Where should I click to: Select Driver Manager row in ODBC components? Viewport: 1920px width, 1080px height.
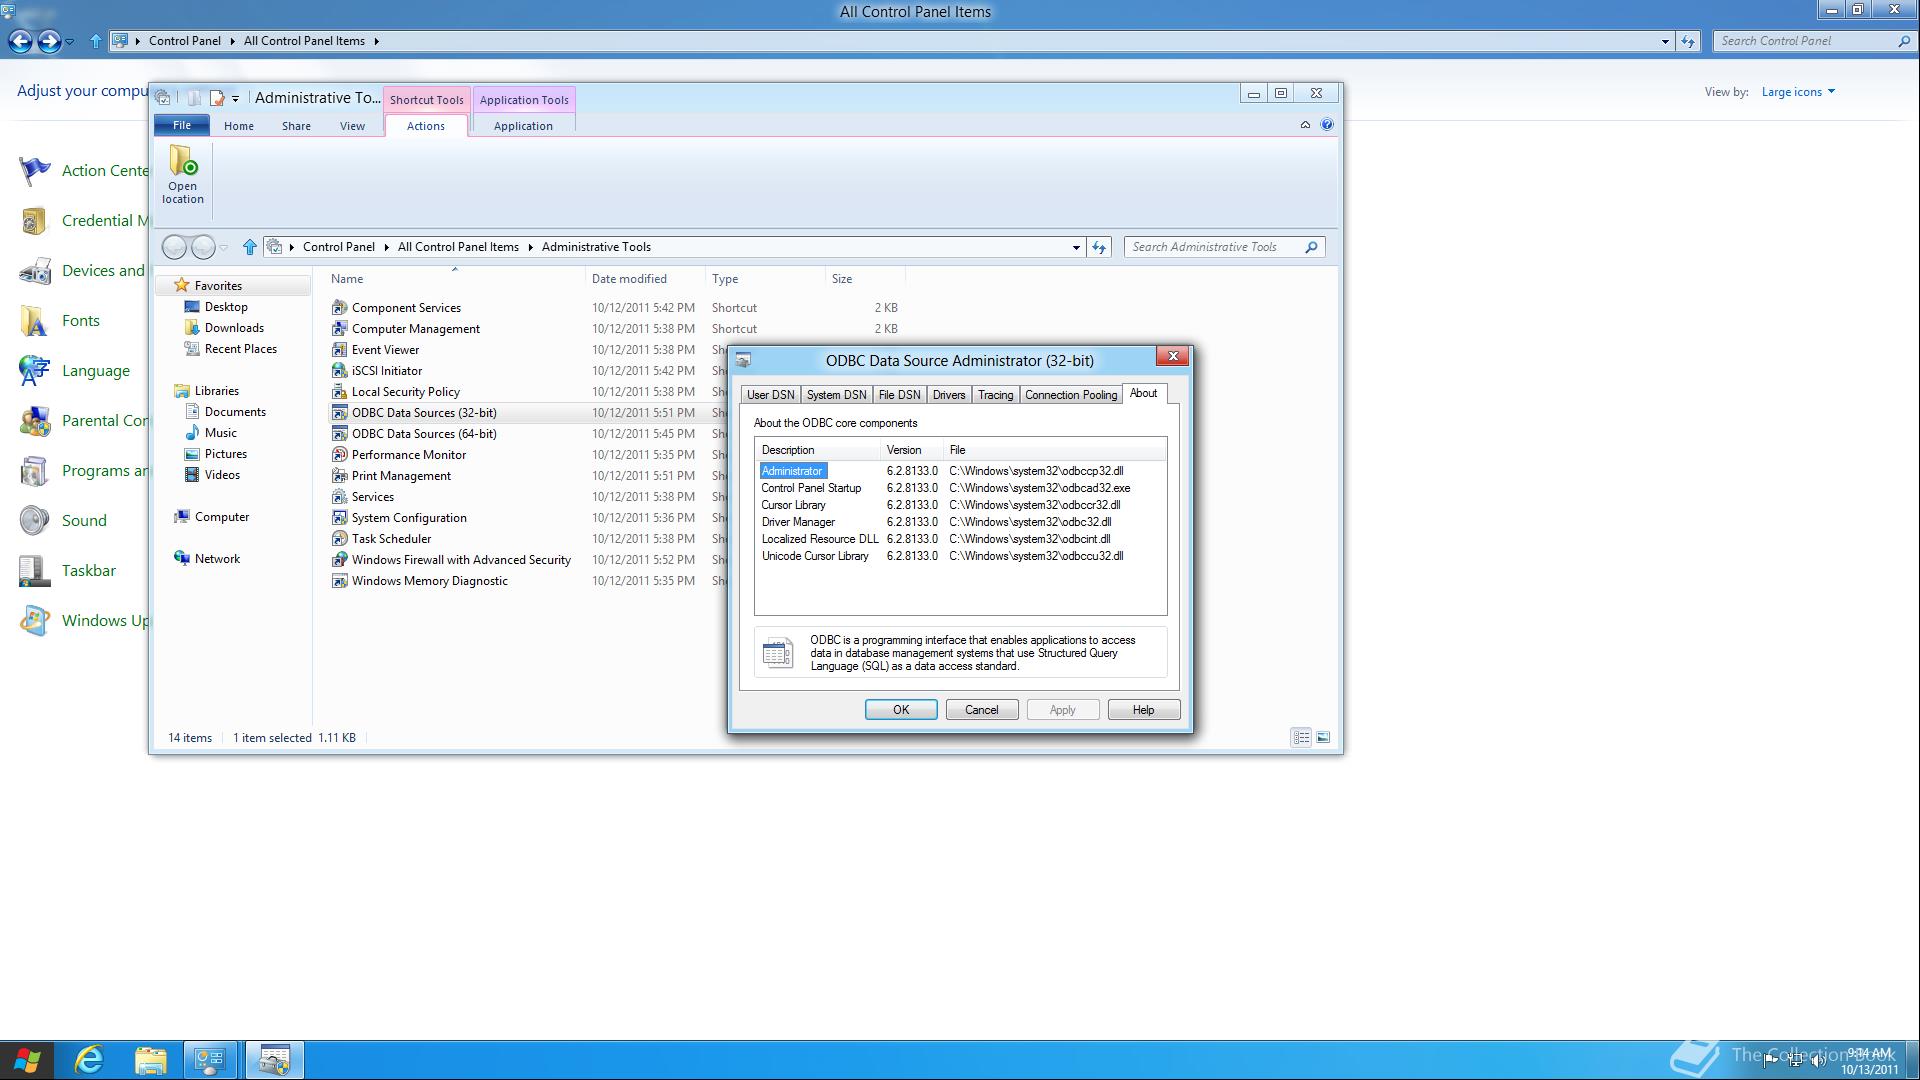(x=960, y=522)
